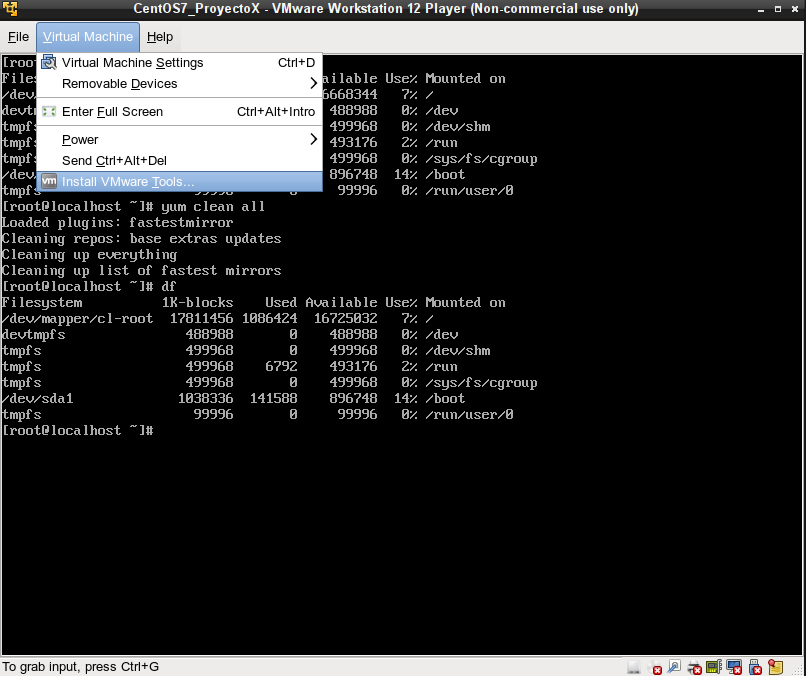The image size is (806, 676).
Task: Select Install VMware Tools menu entry
Action: pos(179,181)
